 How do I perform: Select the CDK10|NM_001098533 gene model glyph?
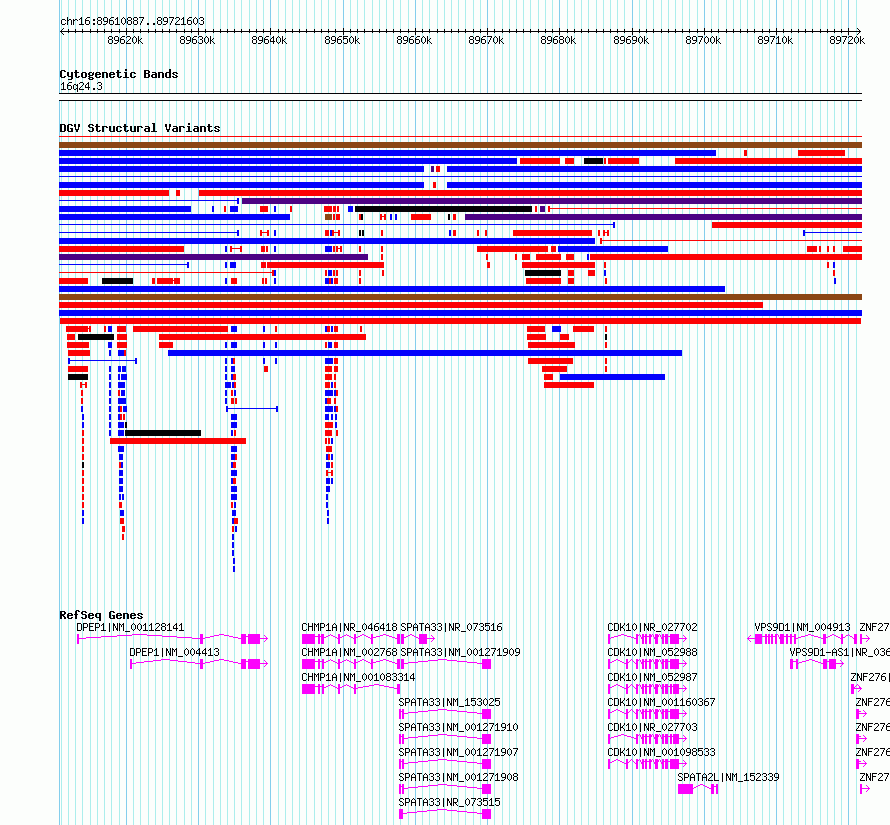(x=647, y=764)
